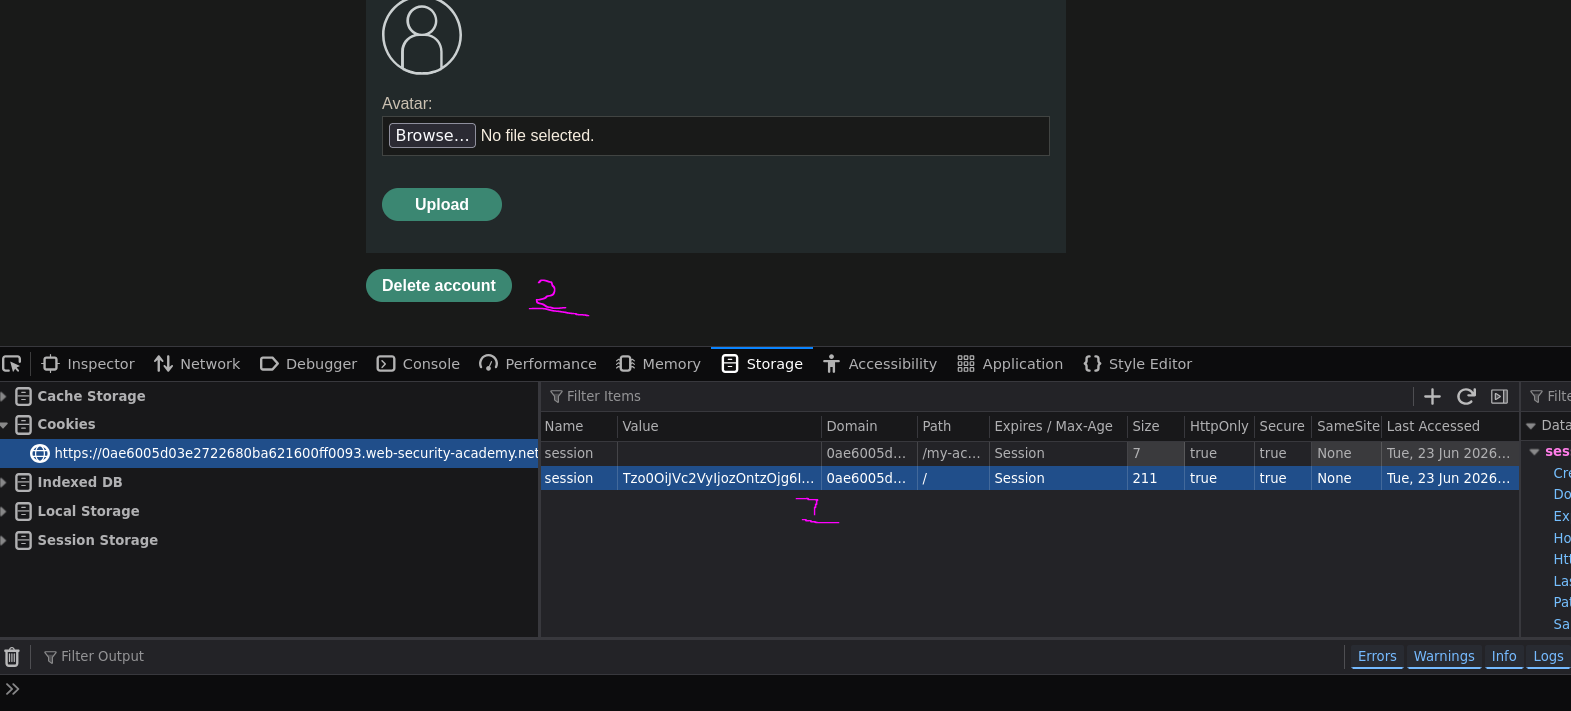Click the console prompt chevrons
Image resolution: width=1571 pixels, height=711 pixels.
12,689
